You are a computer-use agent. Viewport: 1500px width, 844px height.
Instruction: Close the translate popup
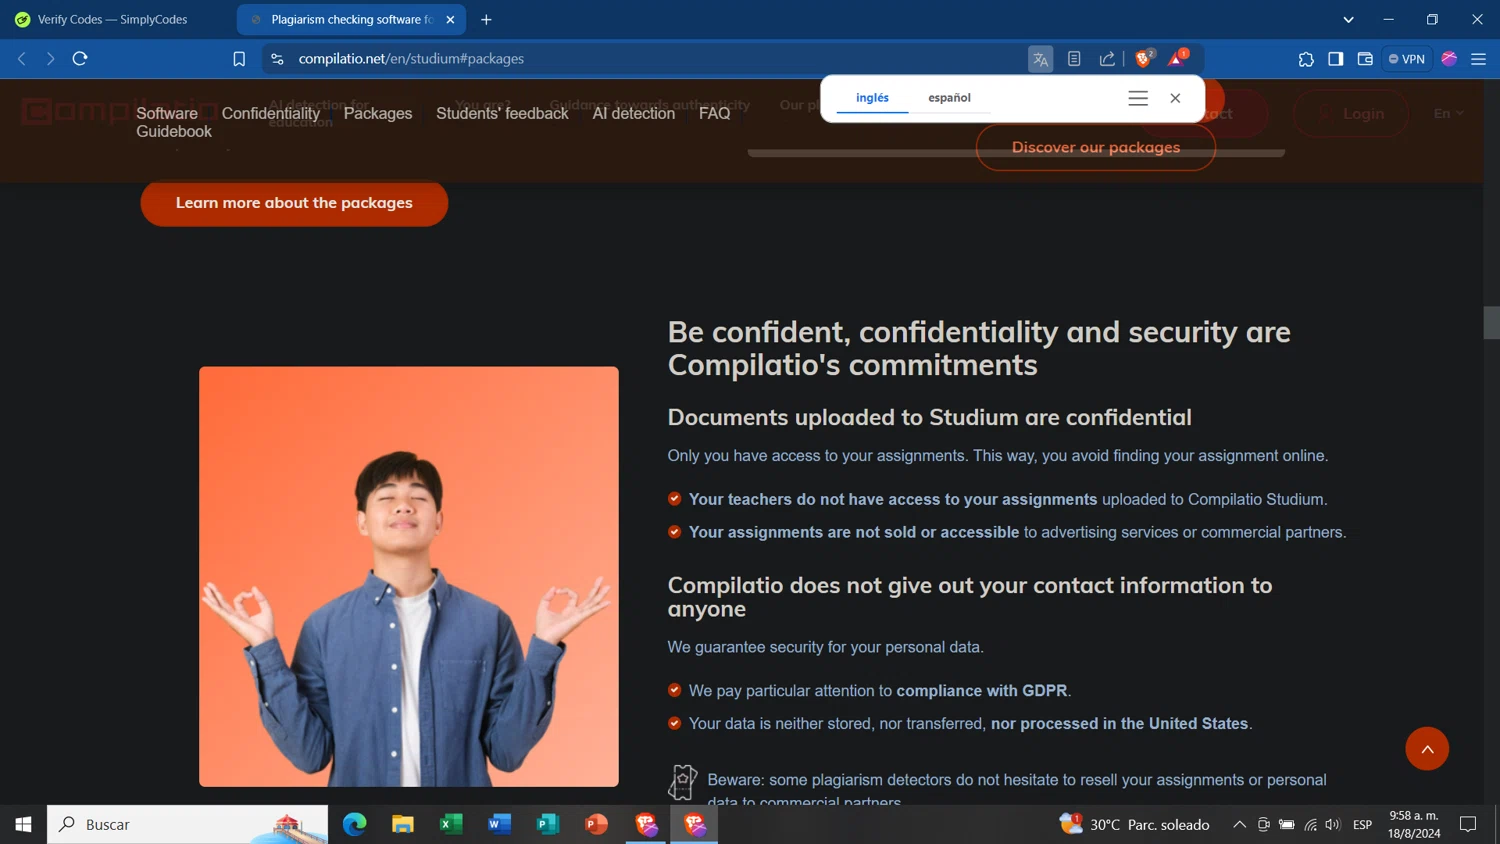(1175, 98)
